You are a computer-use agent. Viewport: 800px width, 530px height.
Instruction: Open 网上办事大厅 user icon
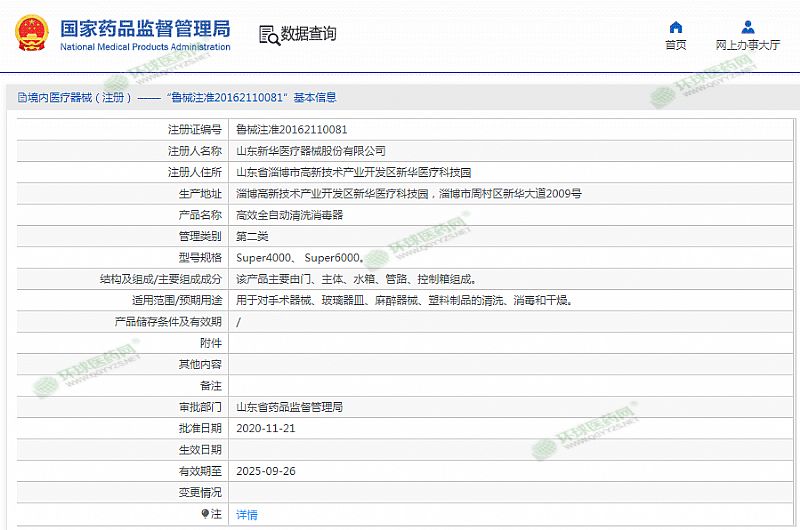pos(747,27)
